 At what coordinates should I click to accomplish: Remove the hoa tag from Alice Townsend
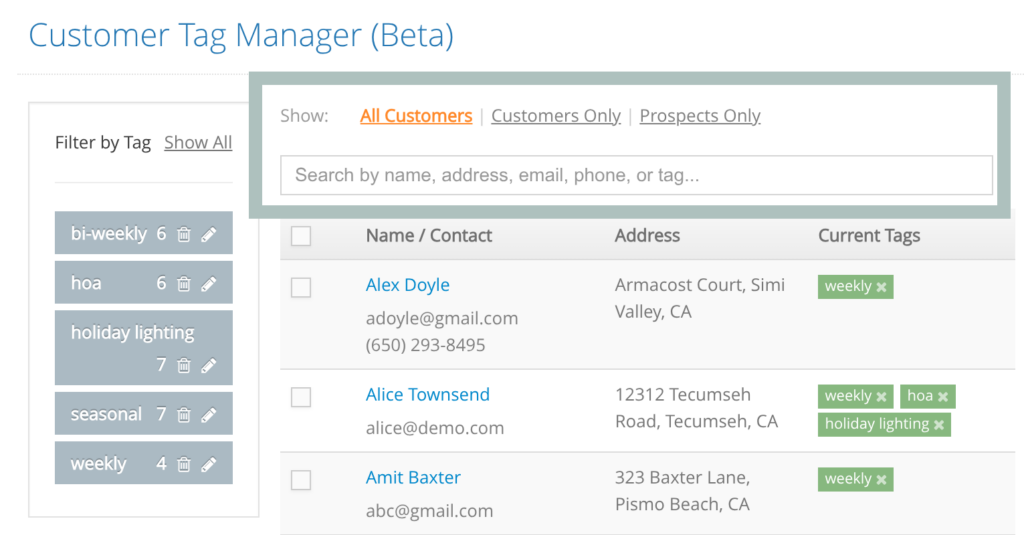click(x=943, y=397)
